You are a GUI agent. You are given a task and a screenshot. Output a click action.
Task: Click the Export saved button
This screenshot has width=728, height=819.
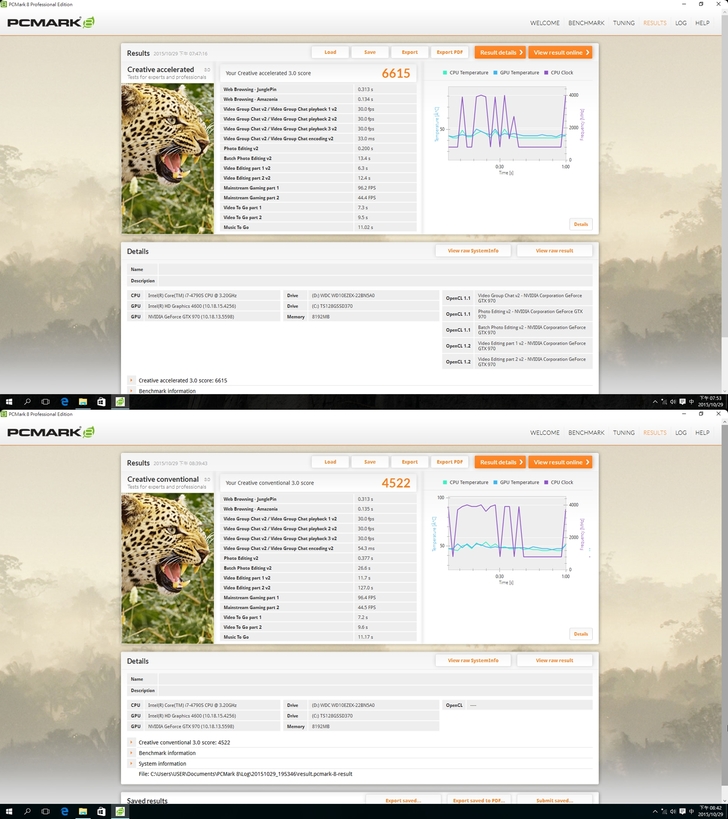[x=393, y=800]
